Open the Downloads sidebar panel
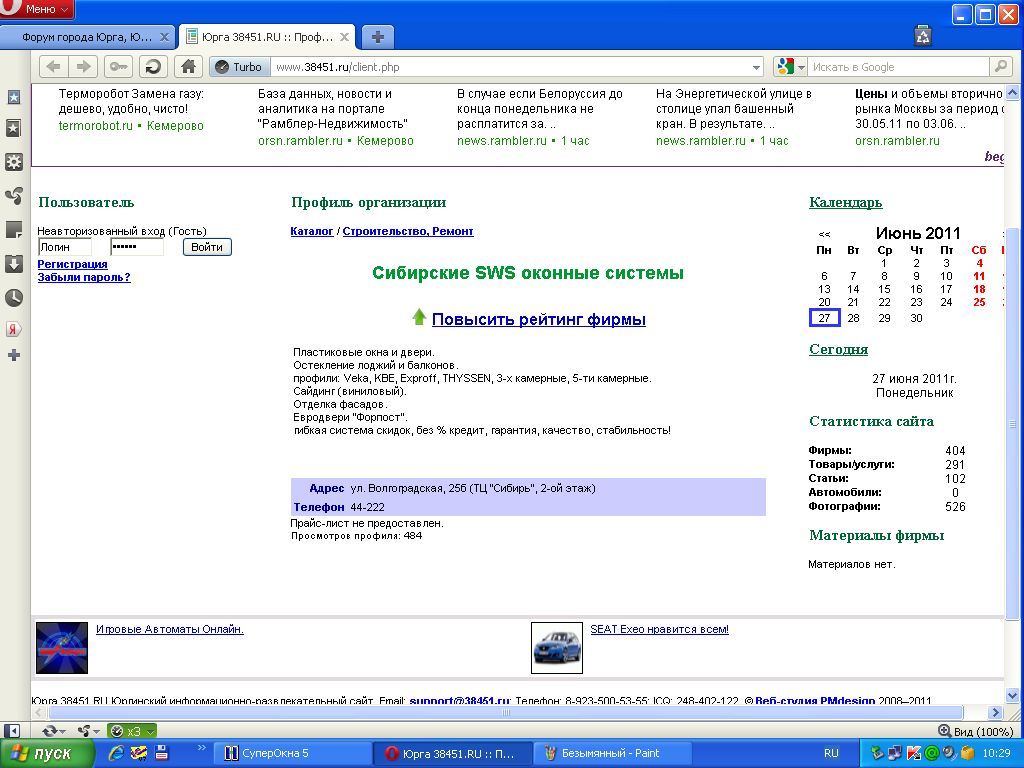Viewport: 1024px width, 768px height. point(14,264)
